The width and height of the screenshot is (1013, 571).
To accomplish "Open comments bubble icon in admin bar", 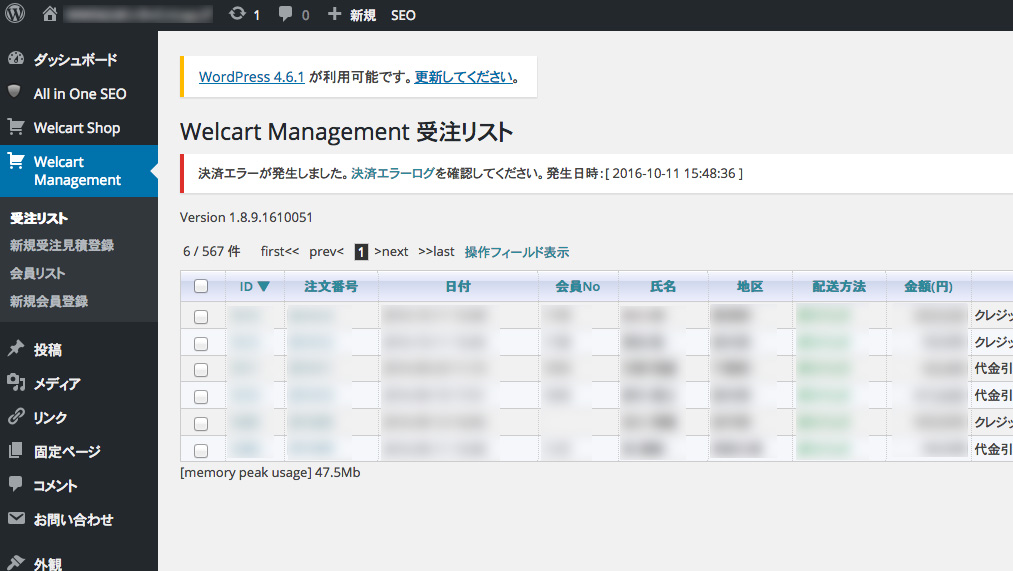I will point(285,14).
